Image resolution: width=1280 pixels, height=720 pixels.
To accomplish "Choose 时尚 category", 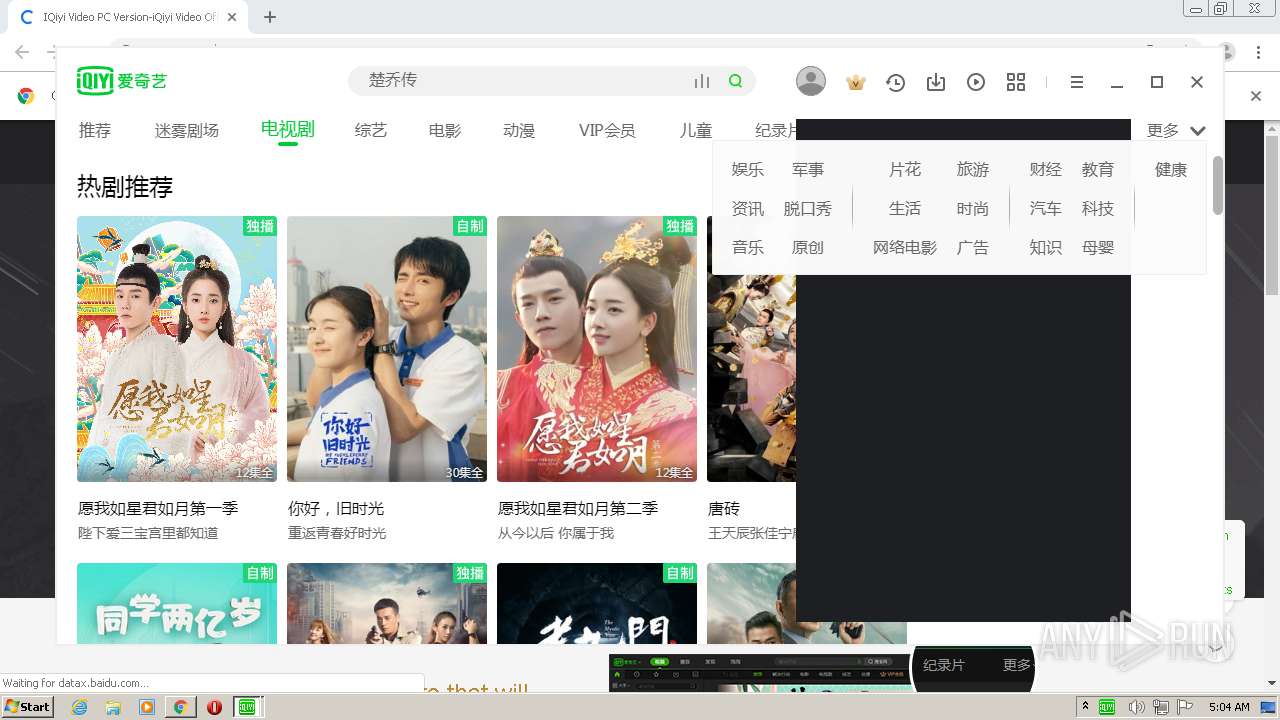I will tap(973, 209).
